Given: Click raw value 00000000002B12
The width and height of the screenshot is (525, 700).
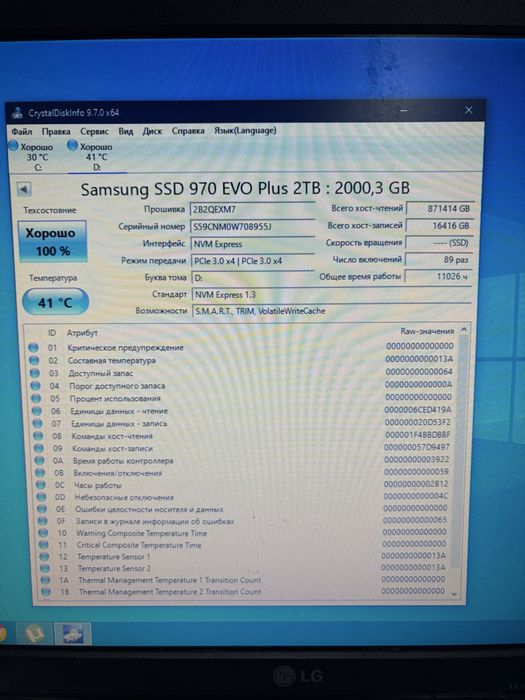Looking at the screenshot, I should coord(416,483).
